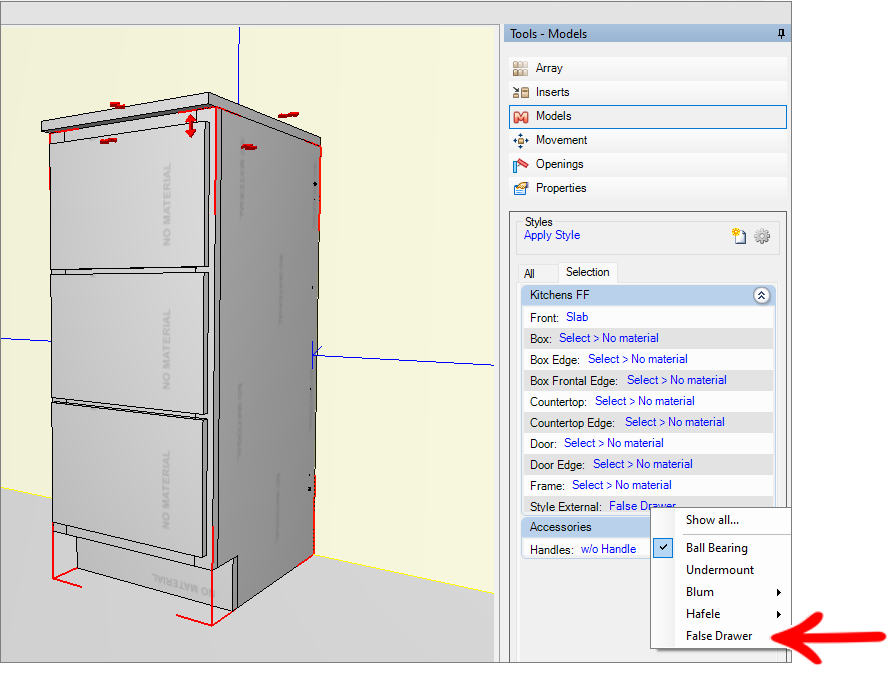890x685 pixels.
Task: Select the checked Ball Bearing option
Action: coord(716,548)
